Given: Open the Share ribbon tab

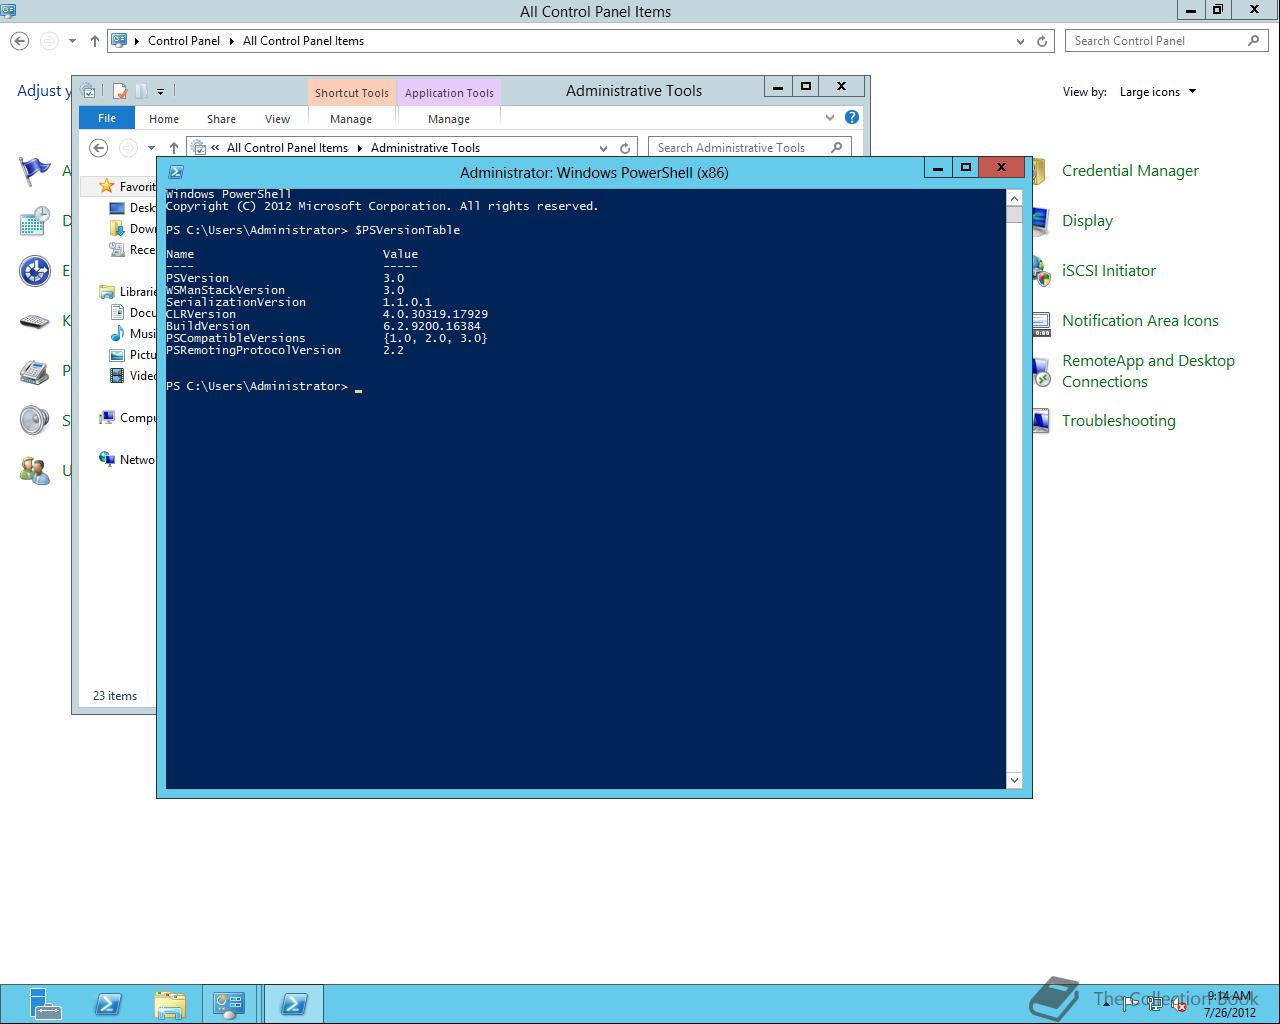Looking at the screenshot, I should 221,119.
